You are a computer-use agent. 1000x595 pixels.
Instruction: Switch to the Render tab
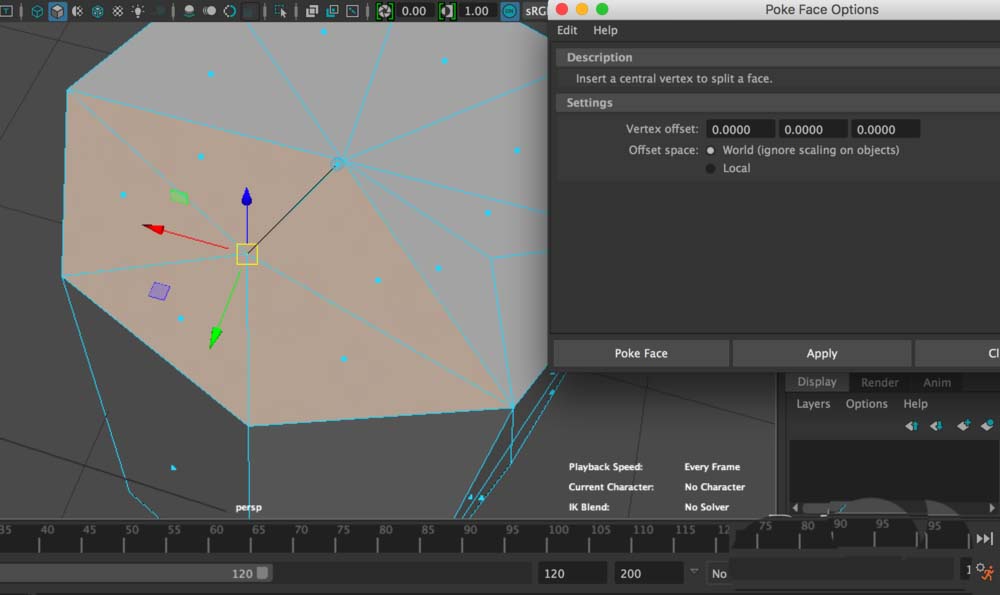point(879,382)
